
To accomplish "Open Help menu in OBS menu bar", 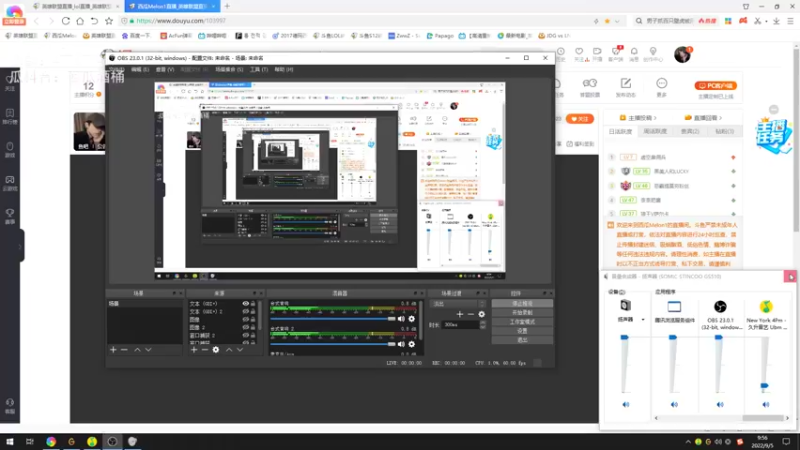I will click(x=284, y=69).
